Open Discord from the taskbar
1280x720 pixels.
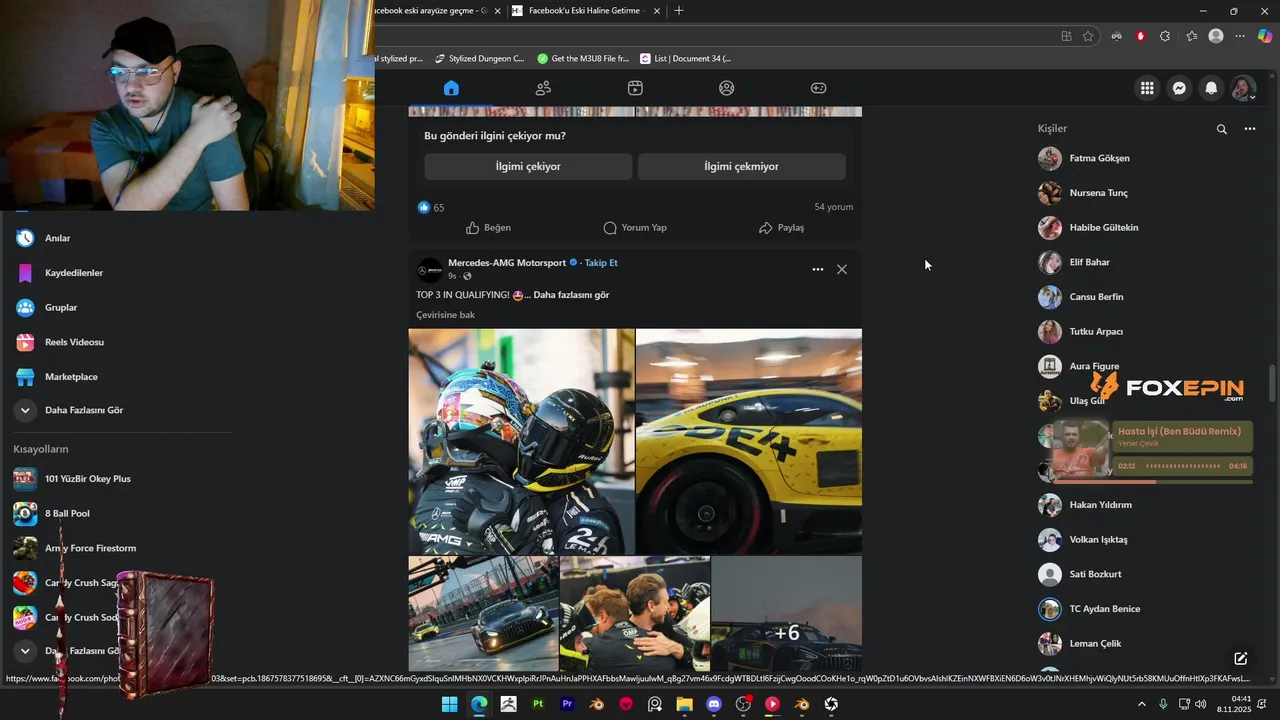[714, 704]
